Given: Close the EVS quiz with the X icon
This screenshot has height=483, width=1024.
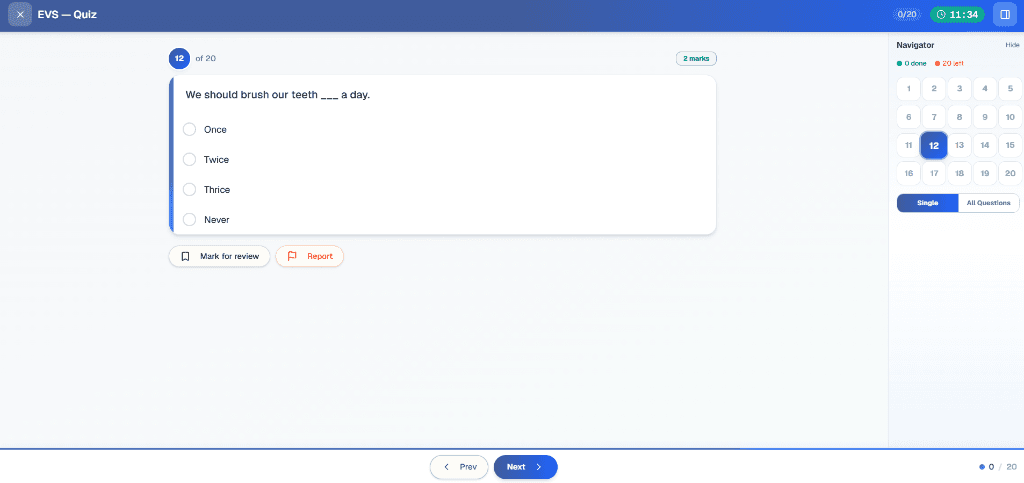Looking at the screenshot, I should [x=20, y=14].
